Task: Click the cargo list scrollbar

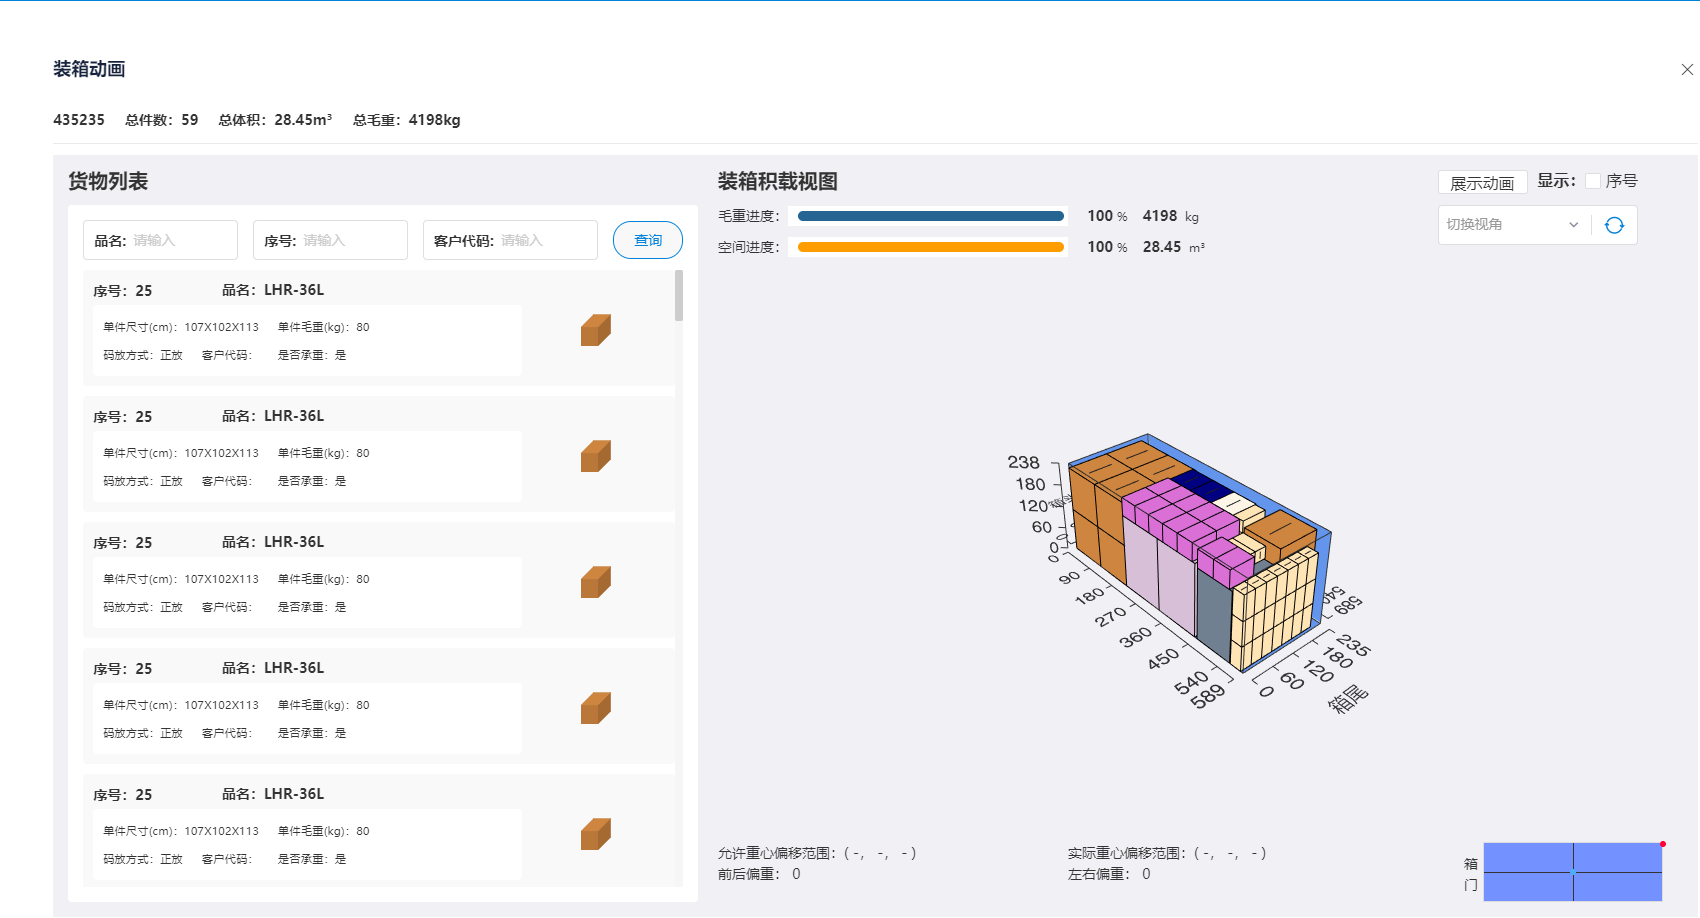Action: click(x=679, y=296)
